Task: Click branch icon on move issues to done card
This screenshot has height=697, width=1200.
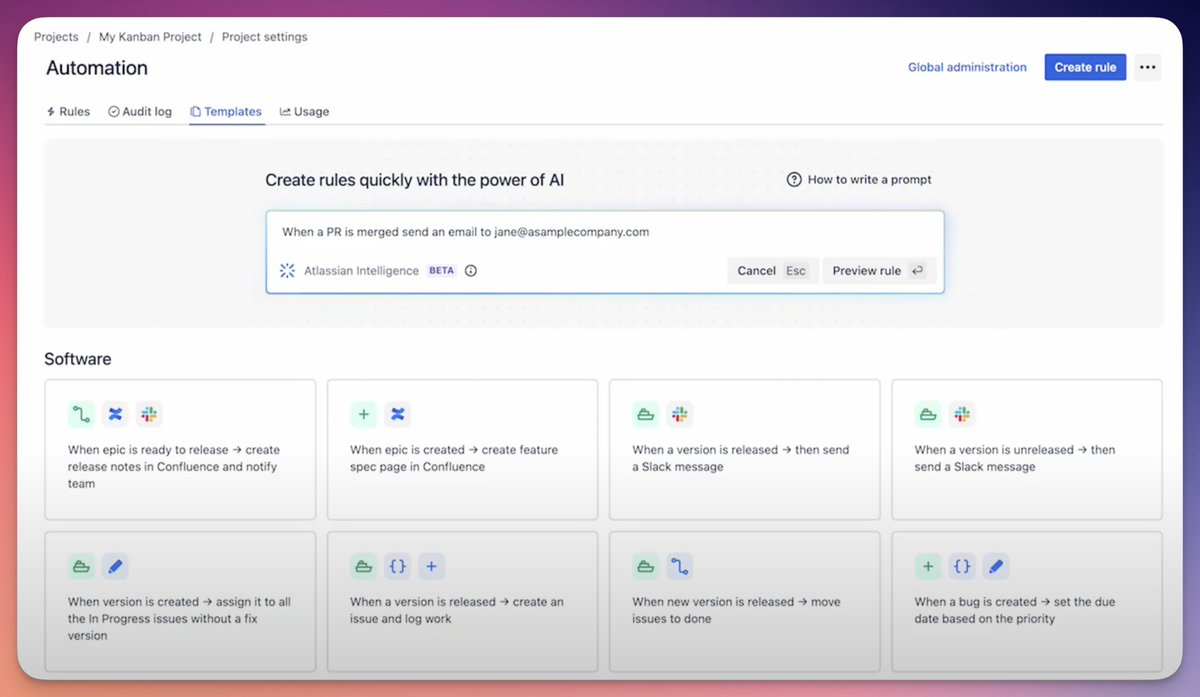Action: [679, 567]
